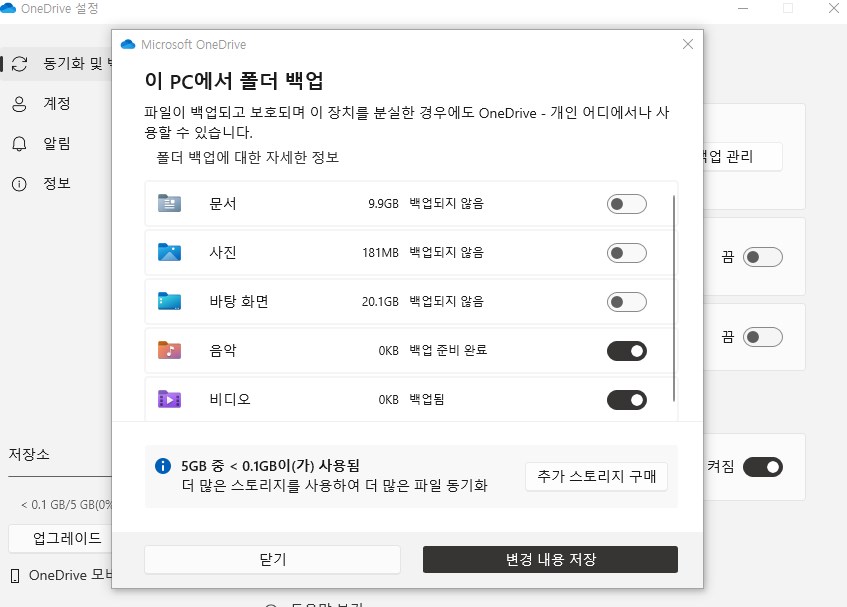Select the 동기화 및 백업 sync icon
847x607 pixels.
pos(20,63)
